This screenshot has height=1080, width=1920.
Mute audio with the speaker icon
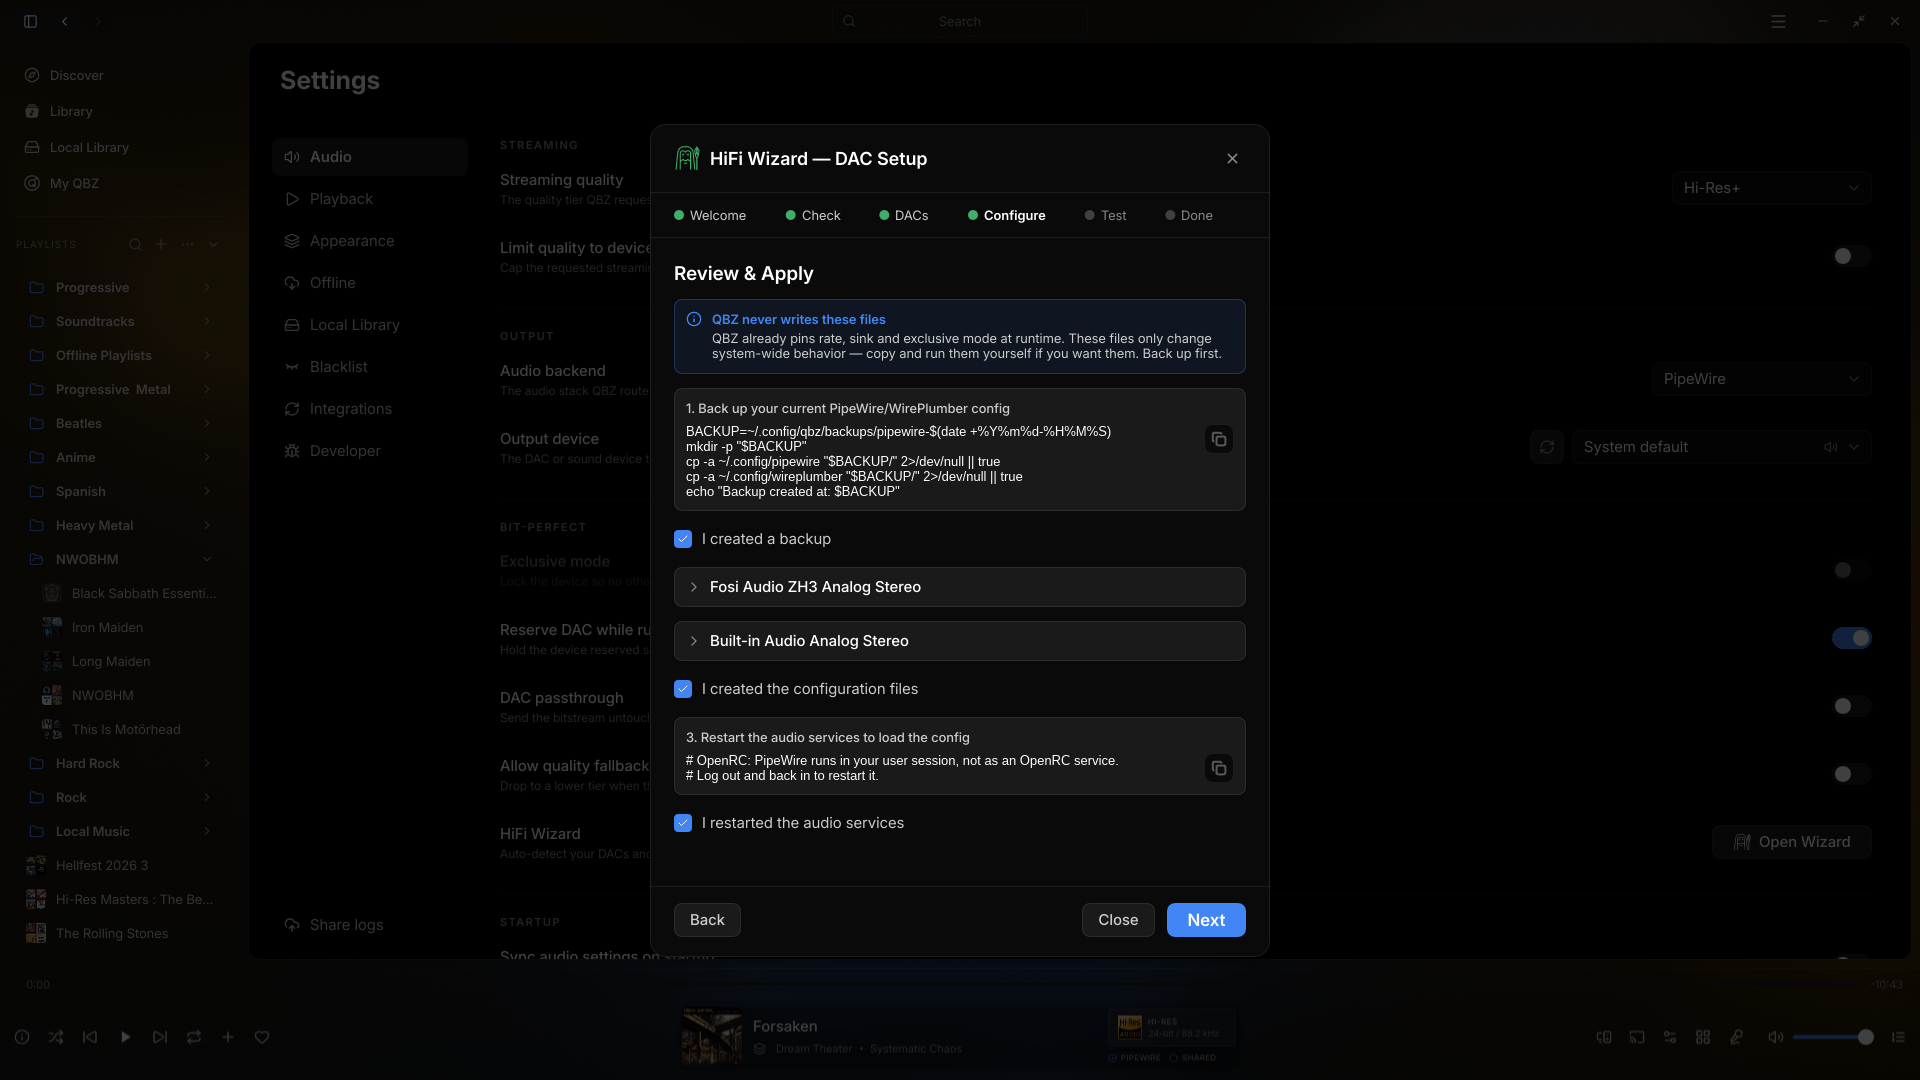1775,1038
